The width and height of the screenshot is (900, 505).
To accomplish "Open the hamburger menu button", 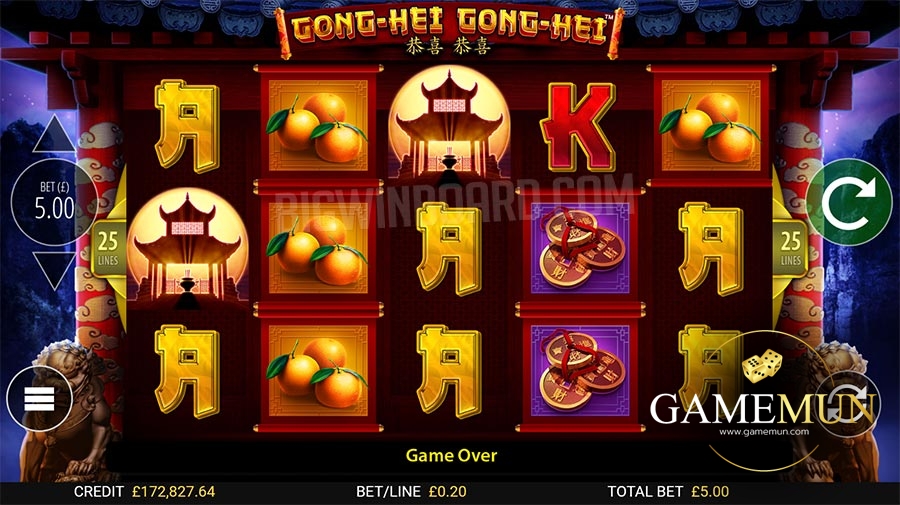I will pos(40,399).
